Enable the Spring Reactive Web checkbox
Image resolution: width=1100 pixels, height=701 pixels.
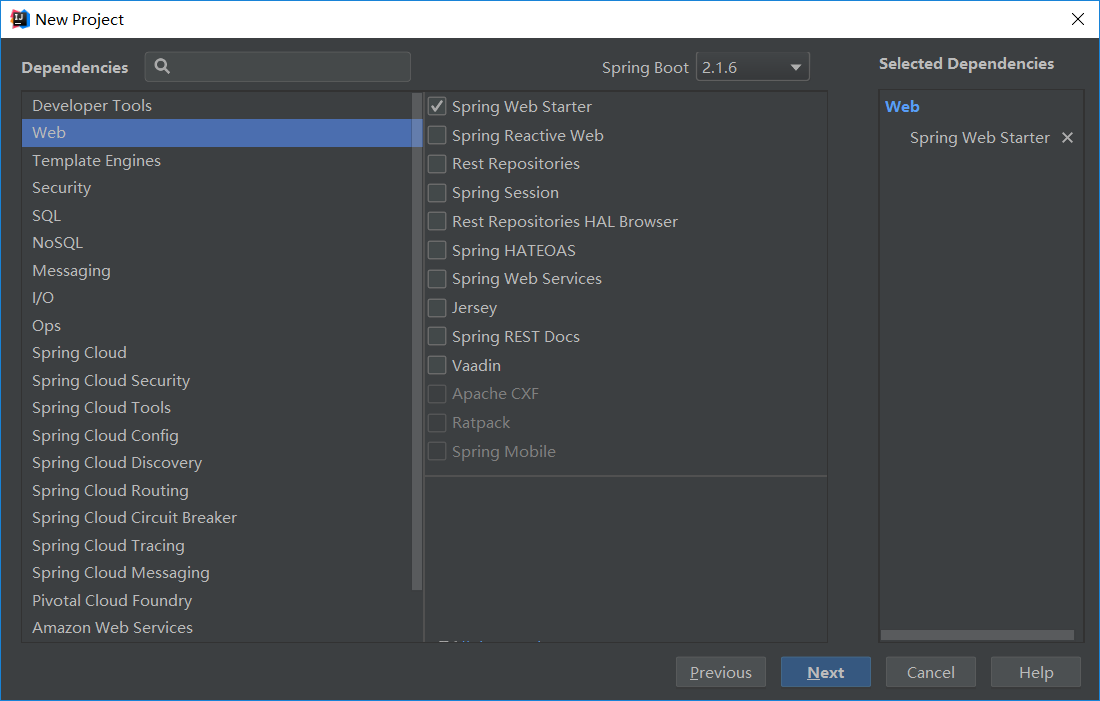pyautogui.click(x=437, y=135)
